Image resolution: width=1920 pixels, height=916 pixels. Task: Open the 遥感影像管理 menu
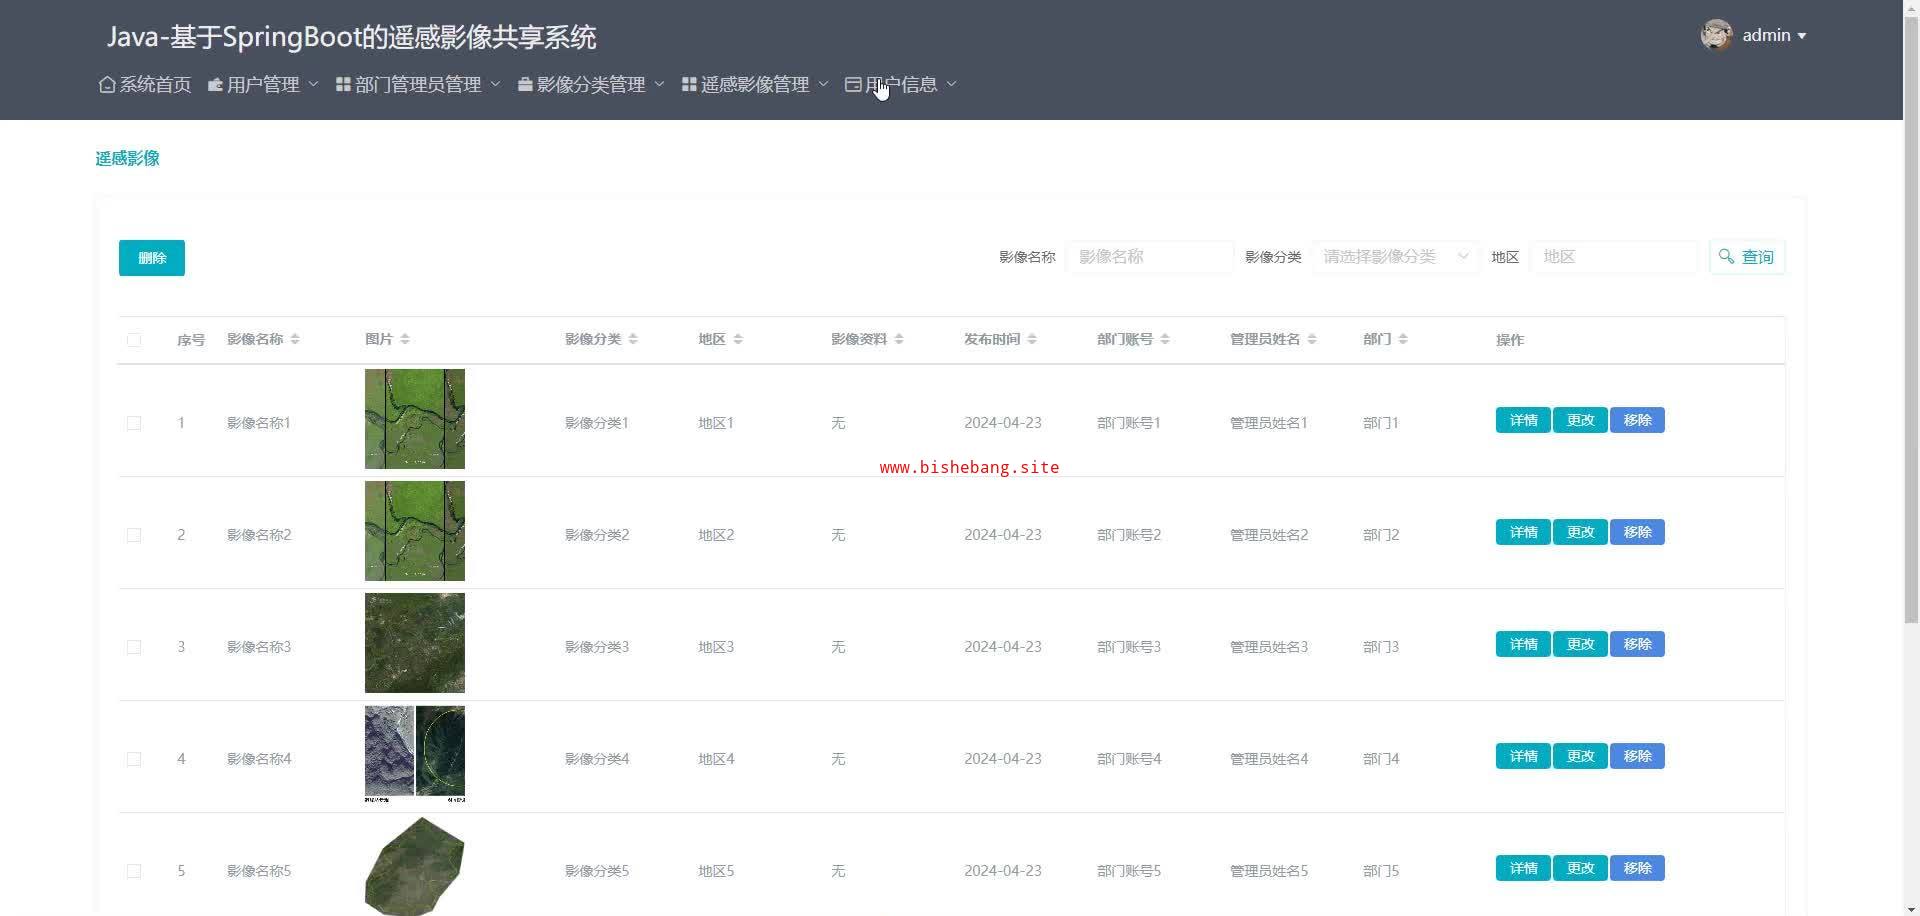755,85
